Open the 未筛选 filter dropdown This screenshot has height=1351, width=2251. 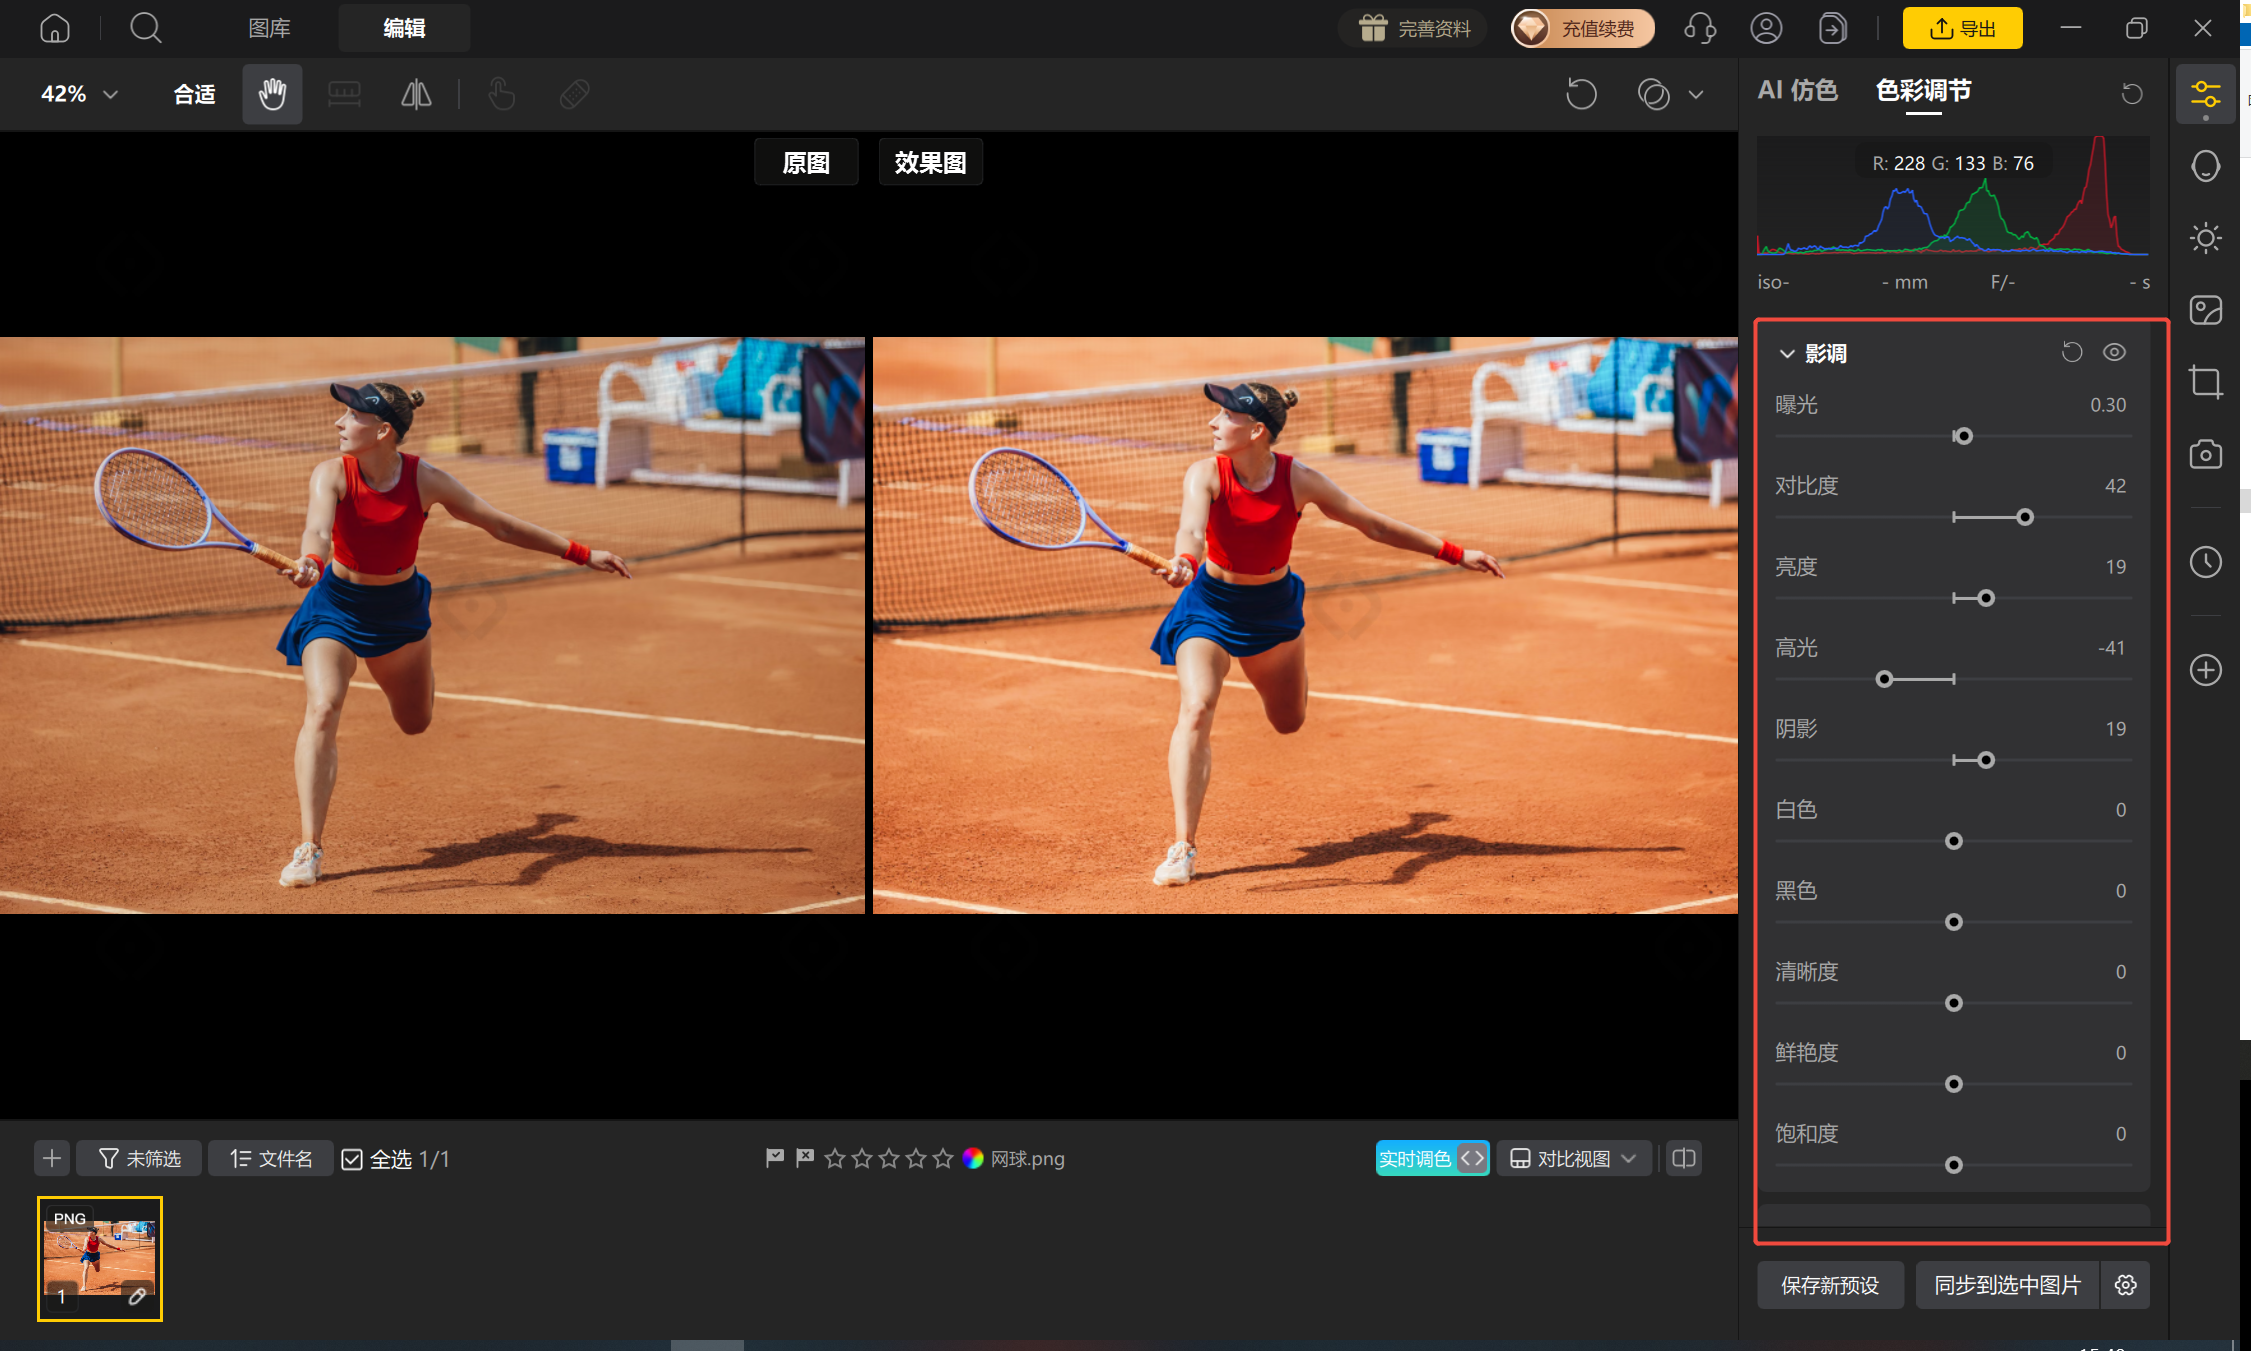(x=139, y=1158)
